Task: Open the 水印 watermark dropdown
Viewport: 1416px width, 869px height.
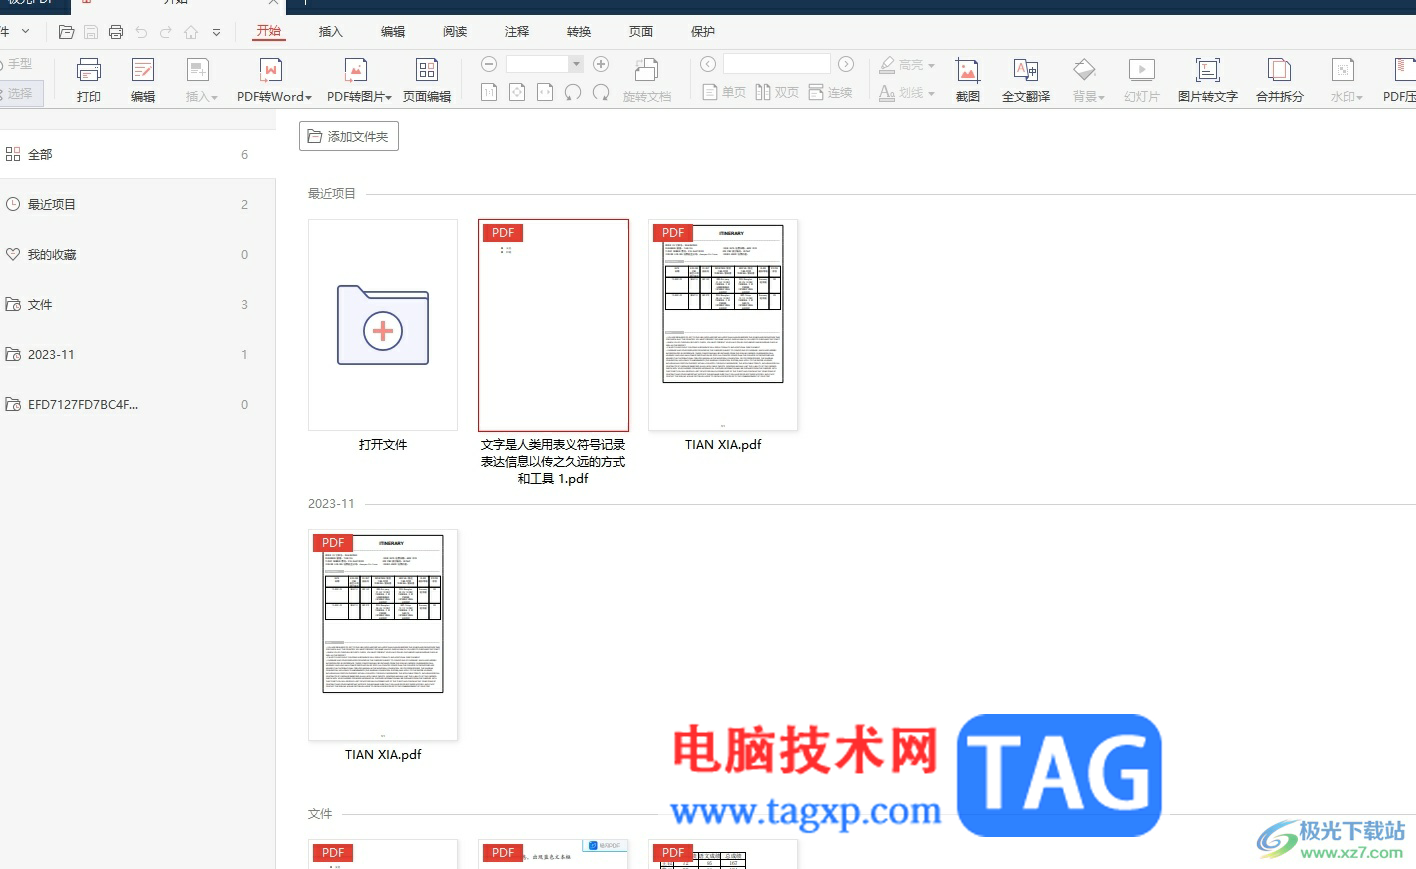Action: pos(1346,80)
